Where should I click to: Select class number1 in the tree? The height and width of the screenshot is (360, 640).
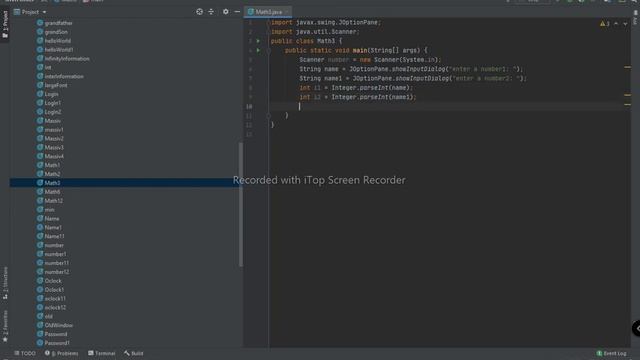[x=51, y=254]
